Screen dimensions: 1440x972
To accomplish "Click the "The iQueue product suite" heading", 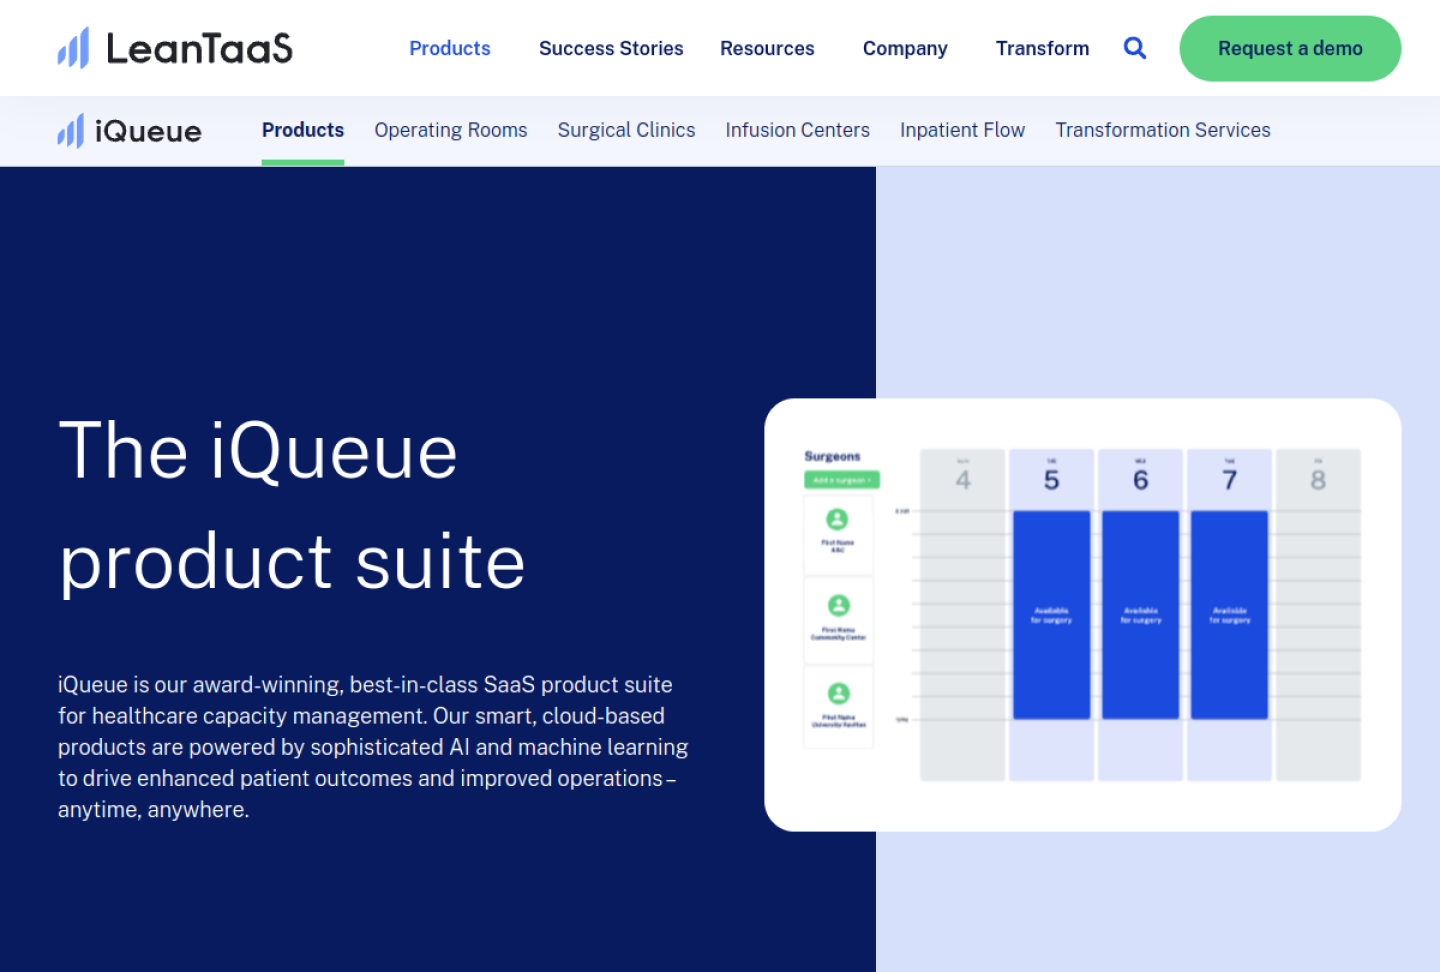I will point(292,506).
